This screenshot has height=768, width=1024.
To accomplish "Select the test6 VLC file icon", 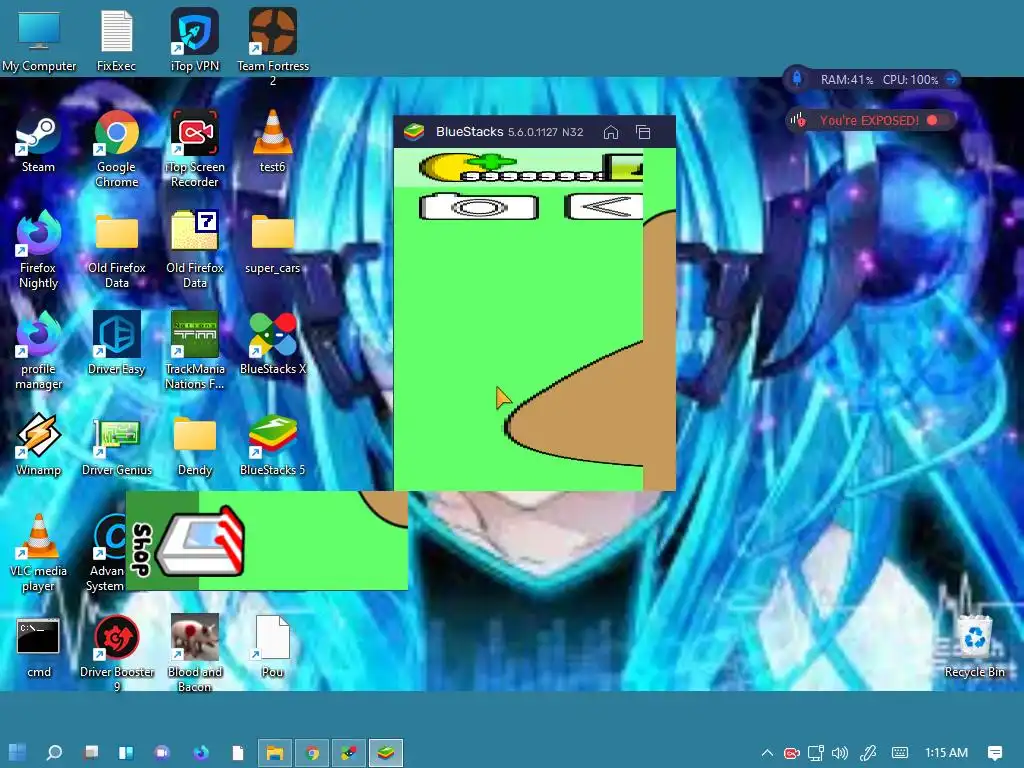I will tap(272, 142).
